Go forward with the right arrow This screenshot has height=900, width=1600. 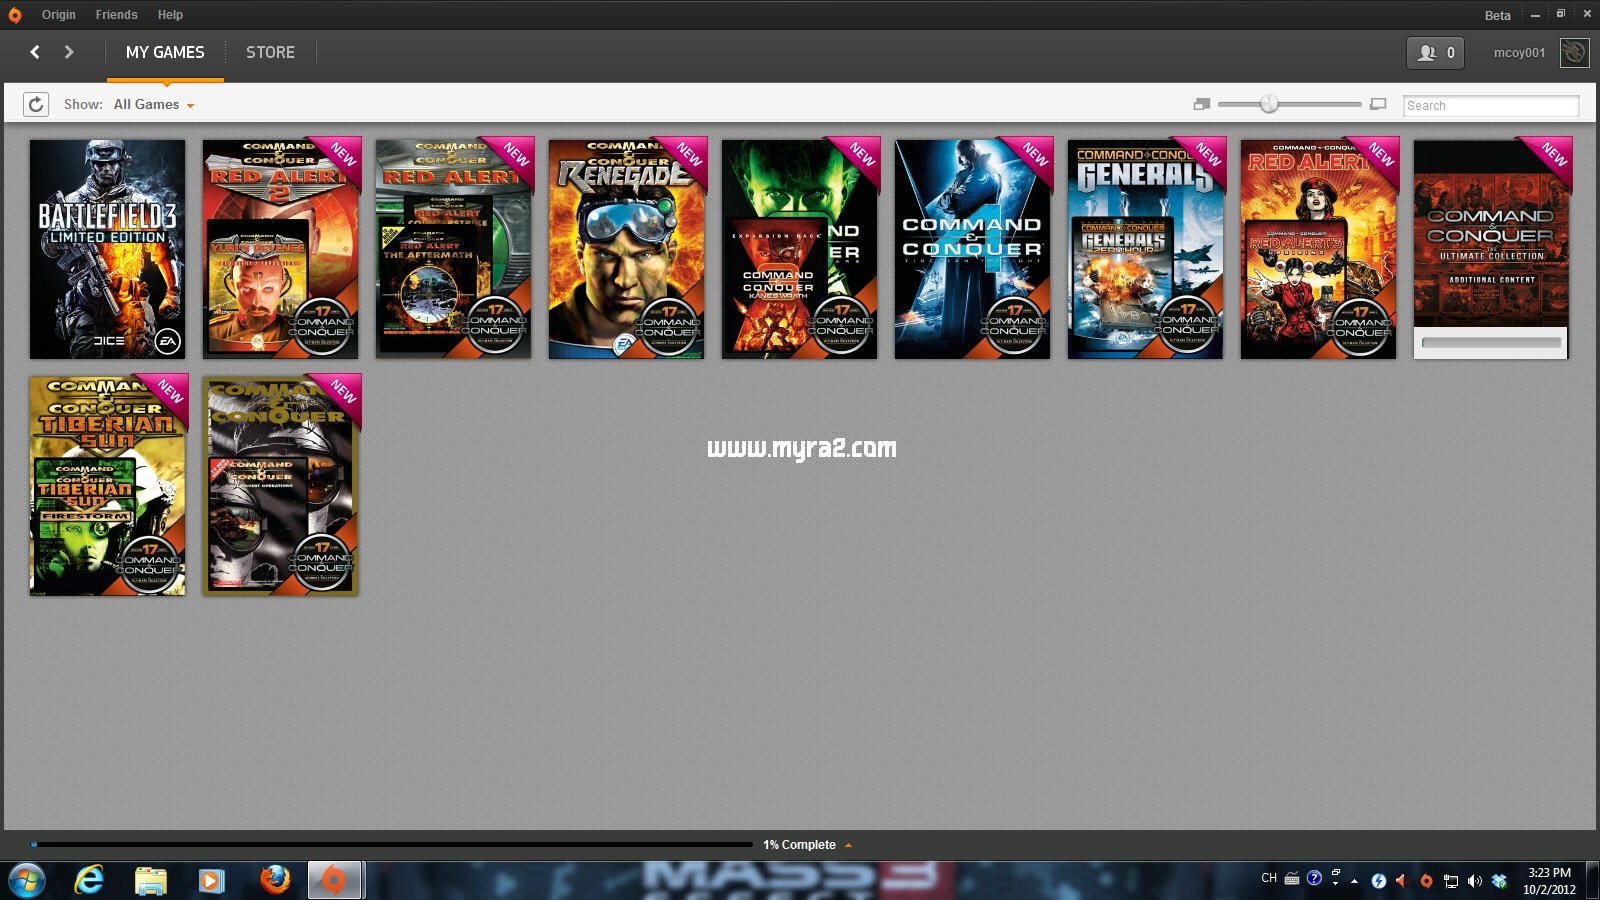tap(69, 52)
